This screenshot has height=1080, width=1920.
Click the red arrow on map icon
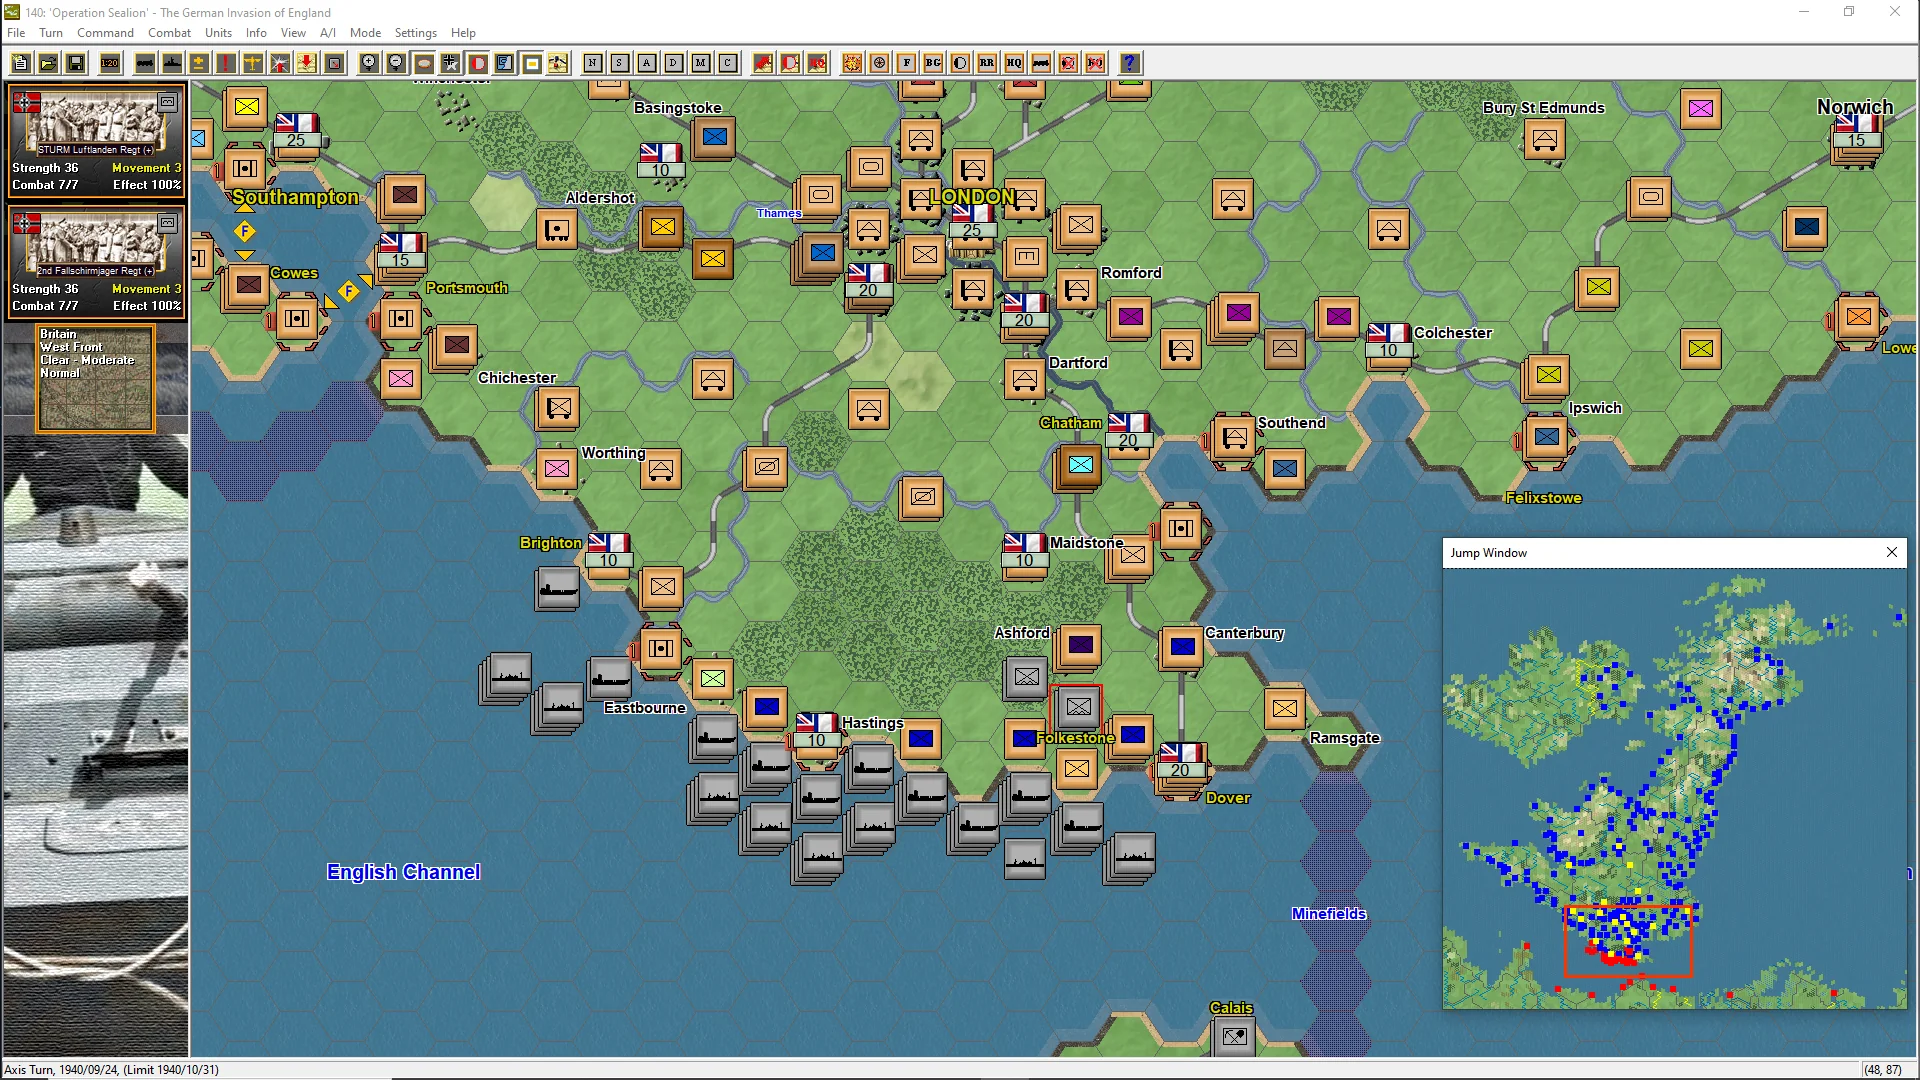(x=763, y=63)
